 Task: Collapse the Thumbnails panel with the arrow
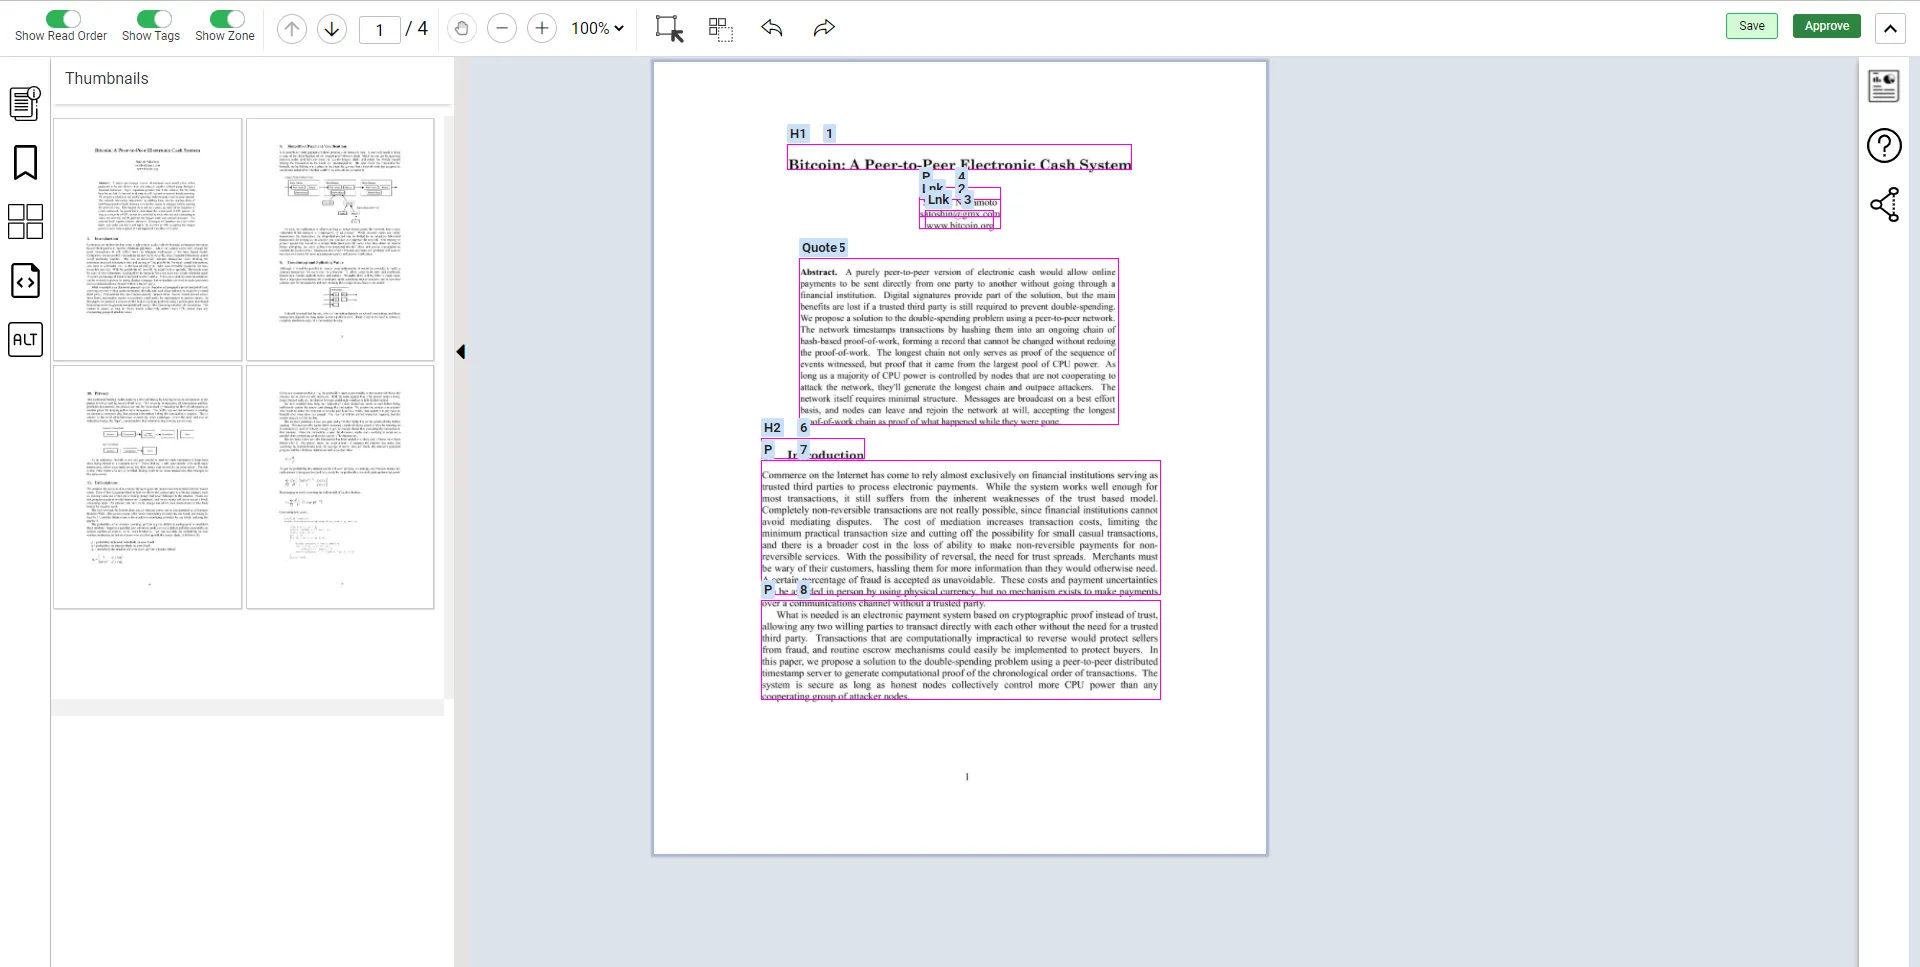[461, 351]
